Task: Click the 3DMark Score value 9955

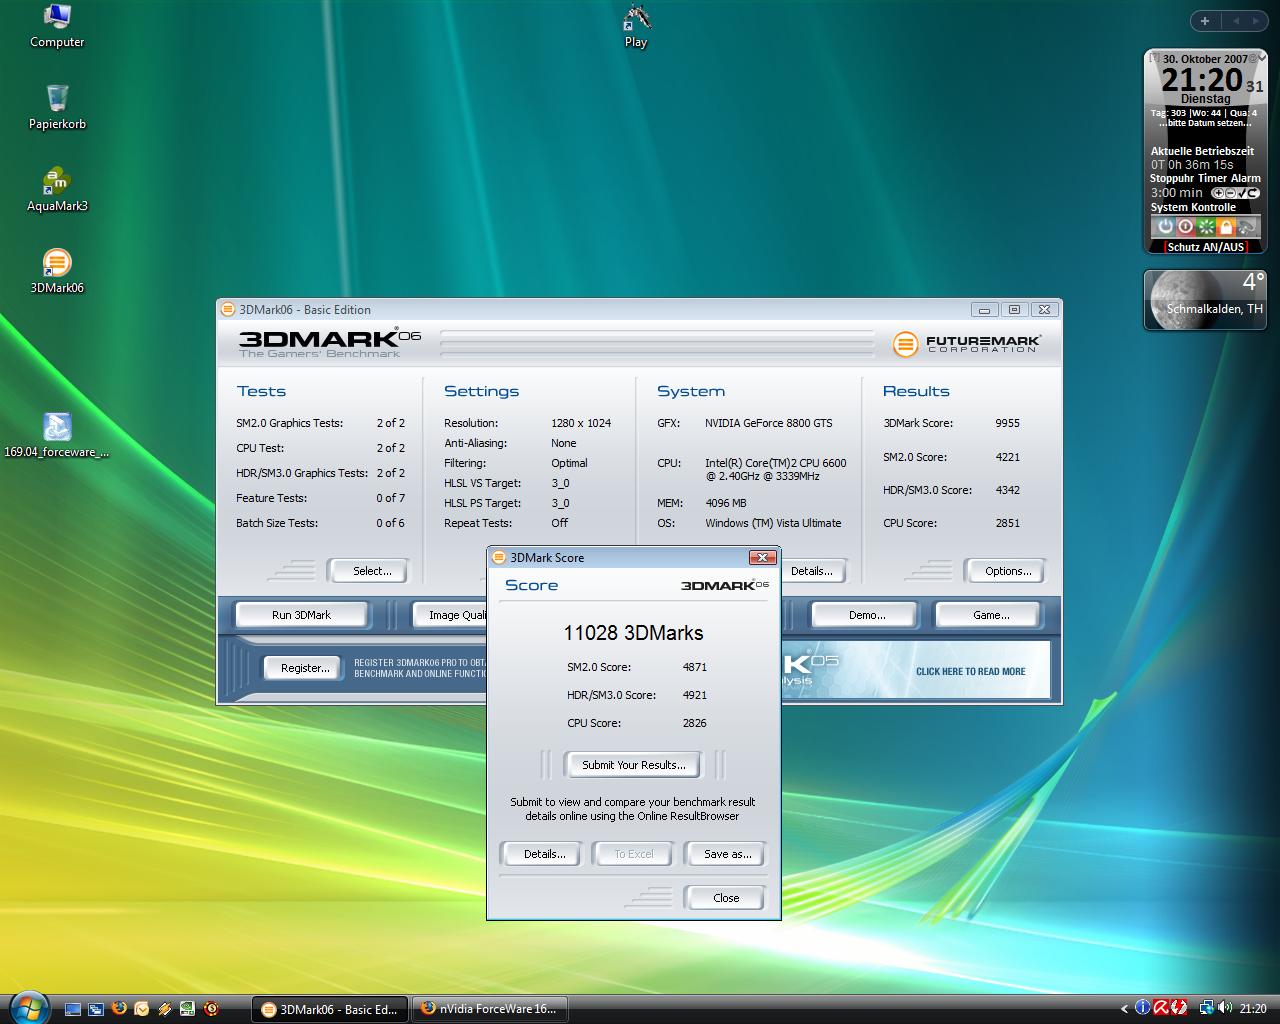Action: click(1007, 423)
